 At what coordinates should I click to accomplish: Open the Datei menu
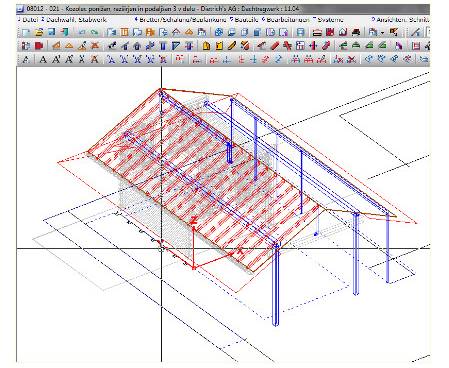pos(30,20)
